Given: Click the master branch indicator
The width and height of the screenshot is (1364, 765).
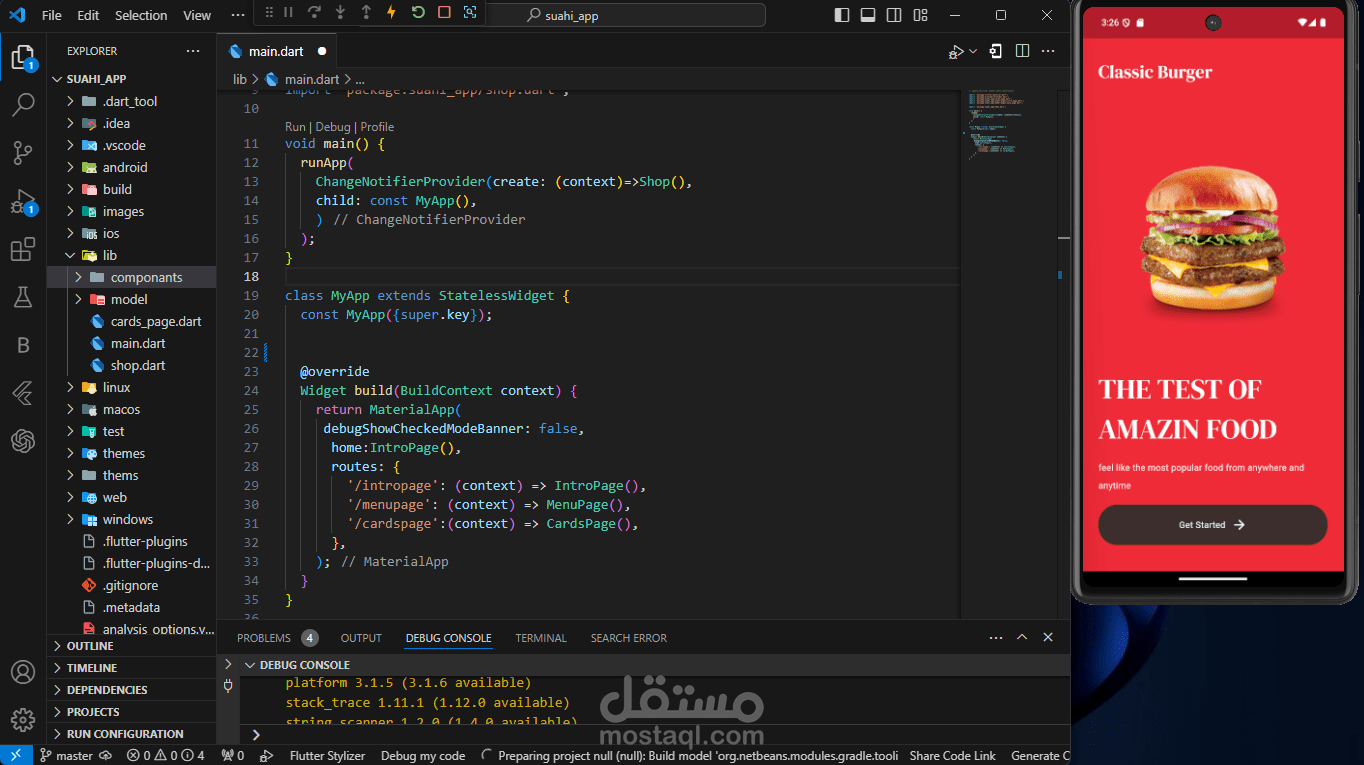Looking at the screenshot, I should click(66, 756).
